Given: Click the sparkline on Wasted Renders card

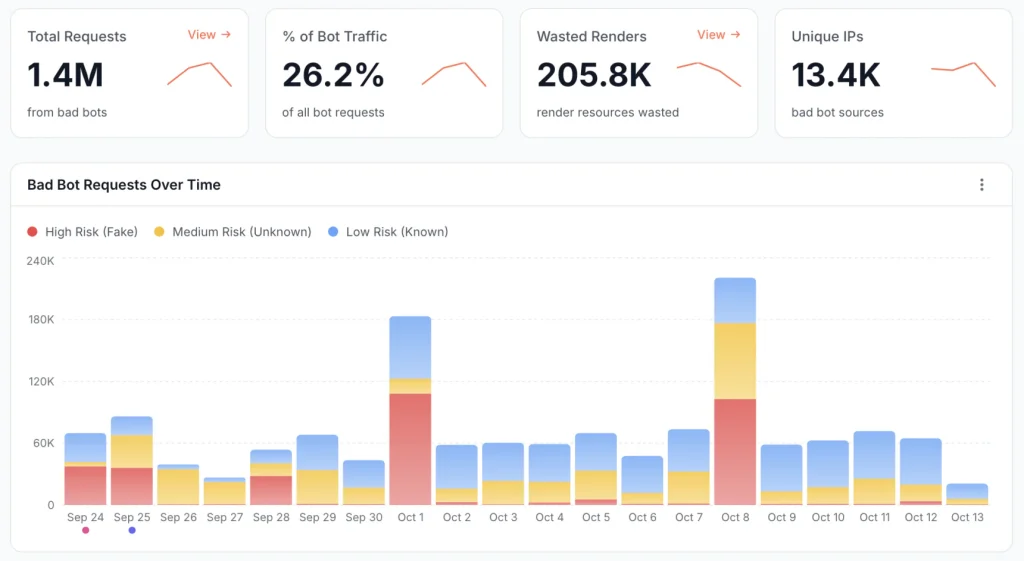Looking at the screenshot, I should pos(709,74).
